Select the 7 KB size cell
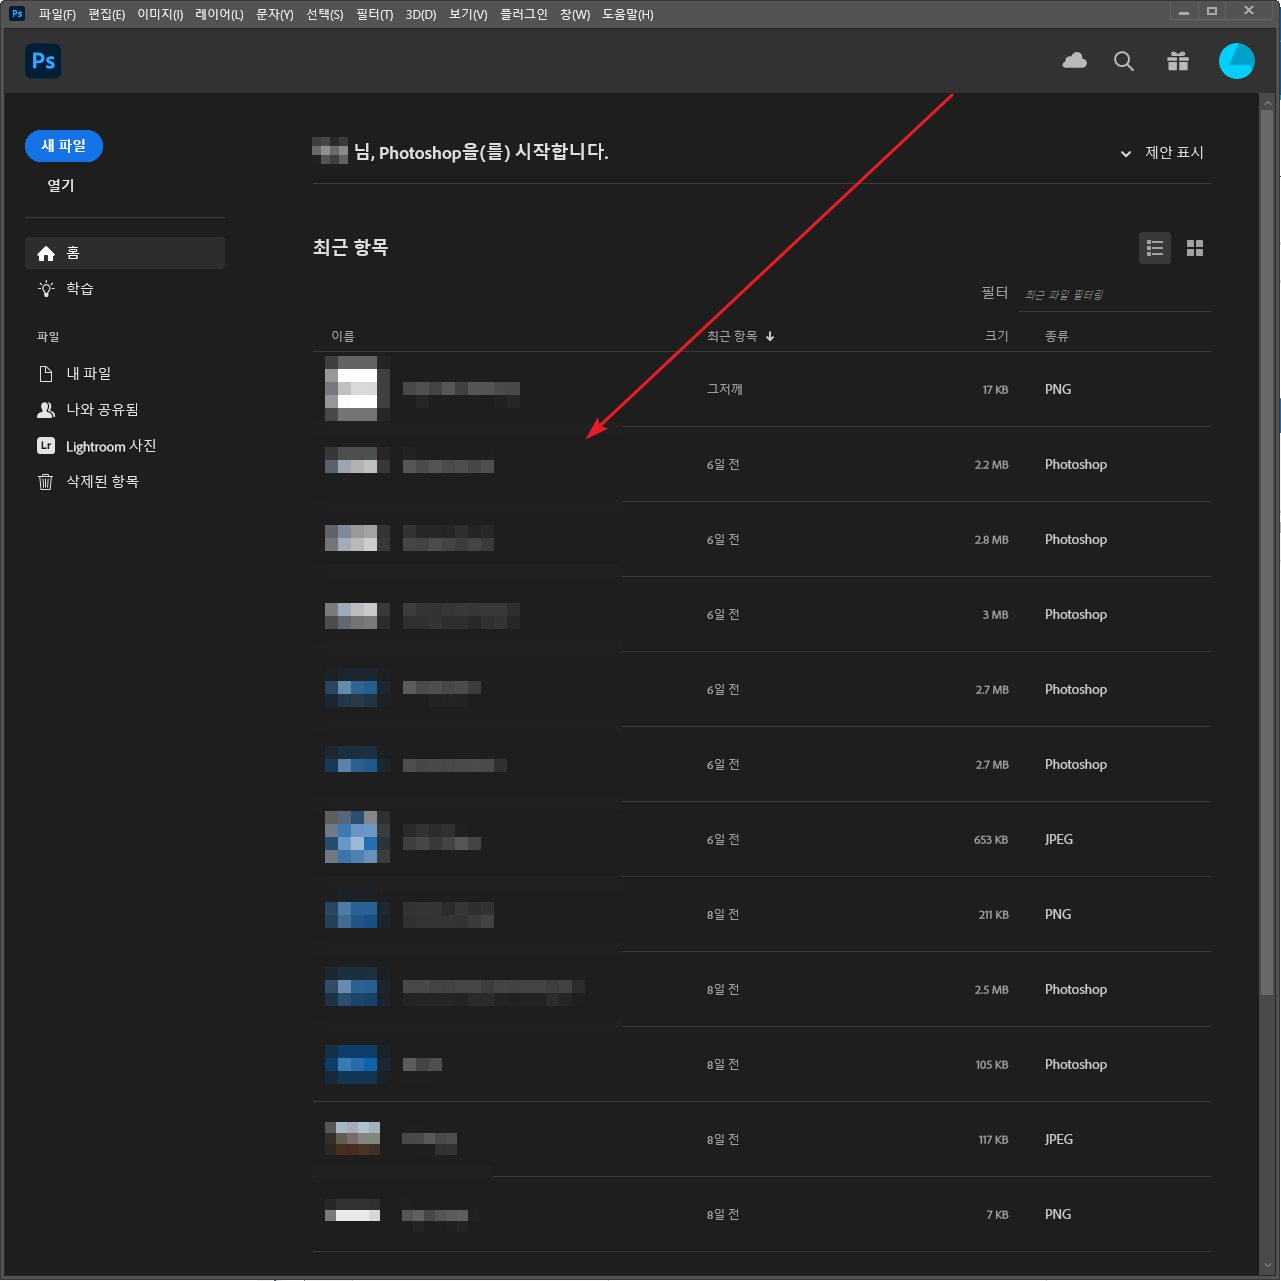This screenshot has height=1281, width=1281. click(997, 1215)
